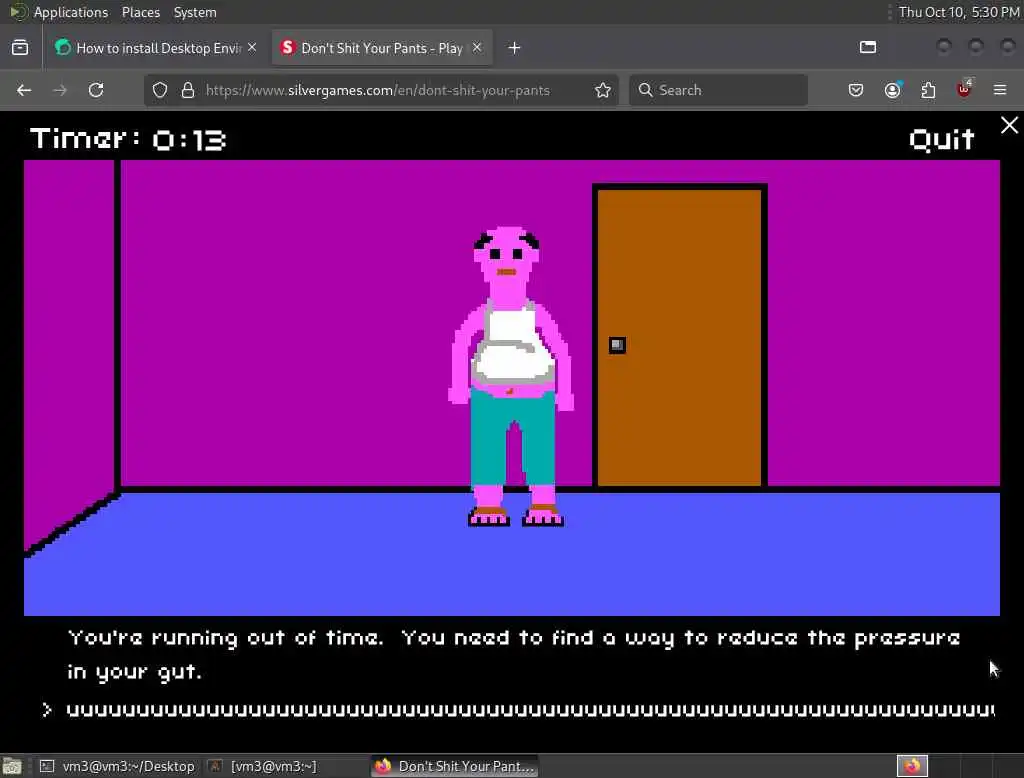
Task: Click the date and time clock
Action: [x=959, y=12]
